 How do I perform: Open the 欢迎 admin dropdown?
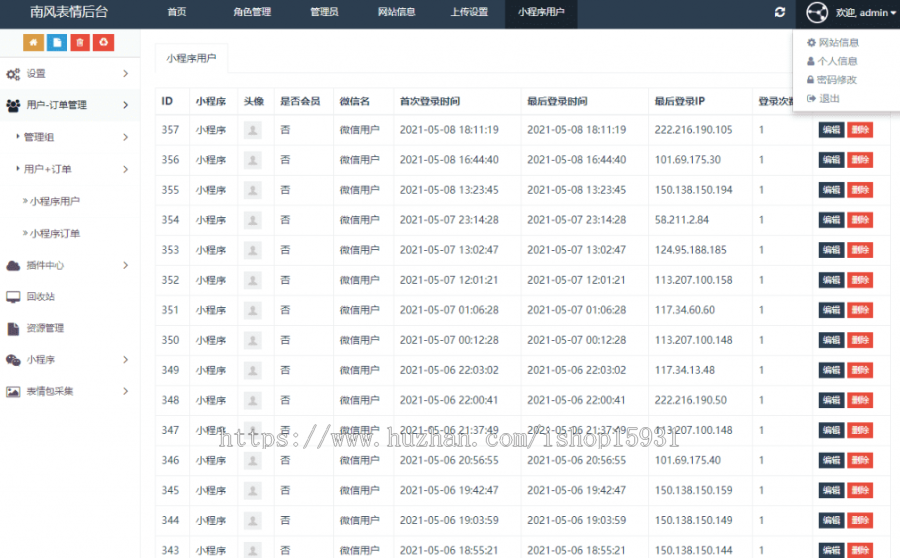(x=865, y=12)
